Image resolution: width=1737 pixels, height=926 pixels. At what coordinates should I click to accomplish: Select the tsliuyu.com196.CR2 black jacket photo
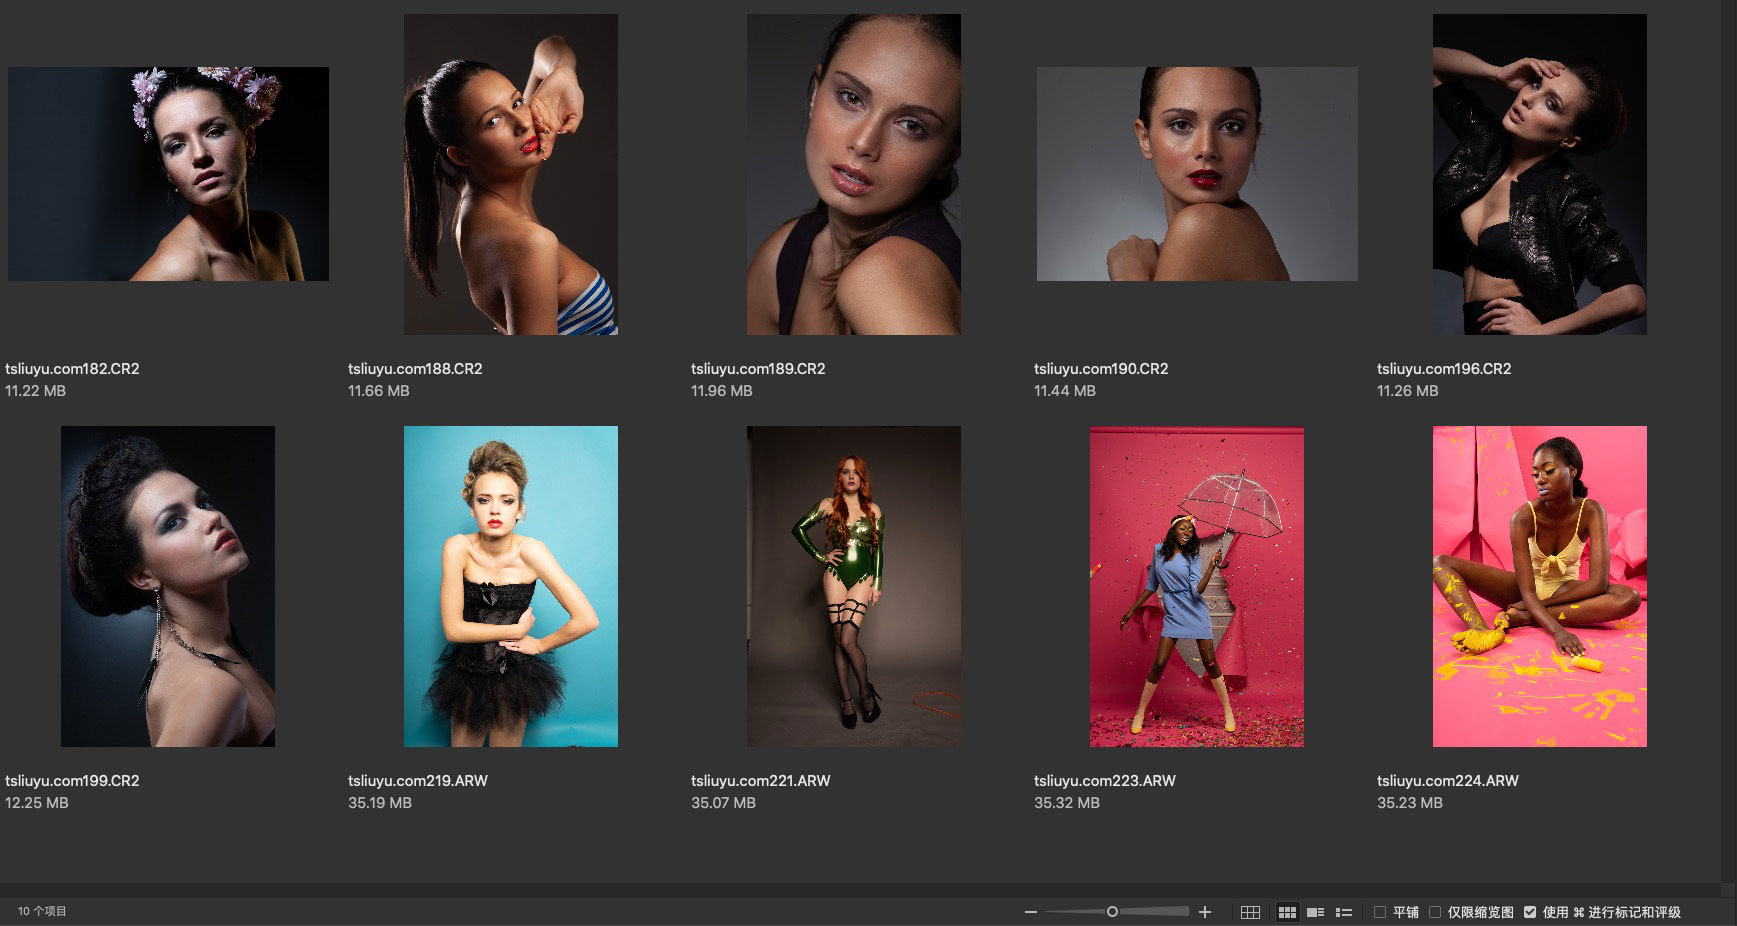coord(1539,174)
